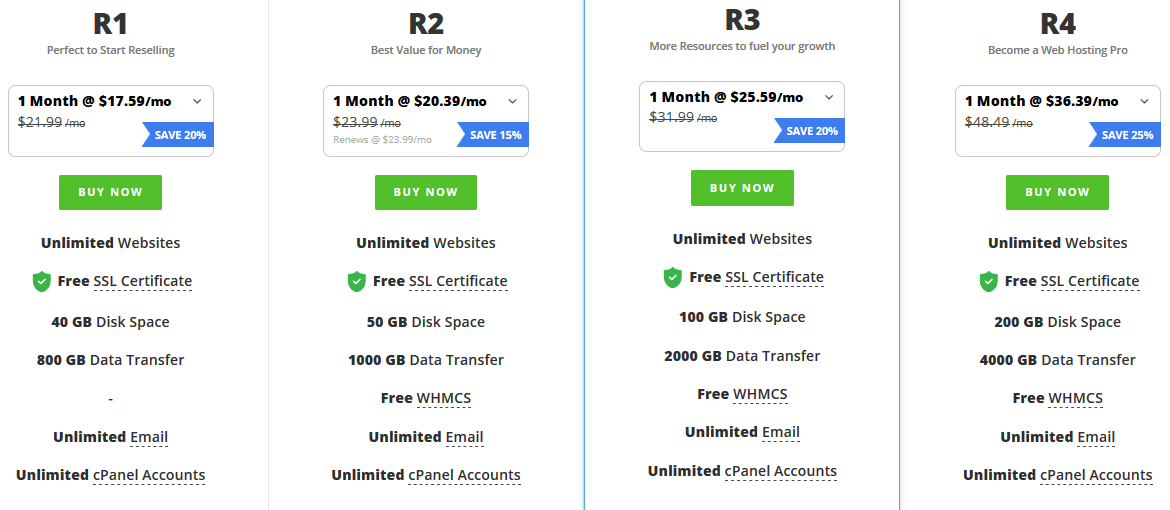
Task: Purchase the R3 plan with BUY NOW
Action: tap(742, 188)
